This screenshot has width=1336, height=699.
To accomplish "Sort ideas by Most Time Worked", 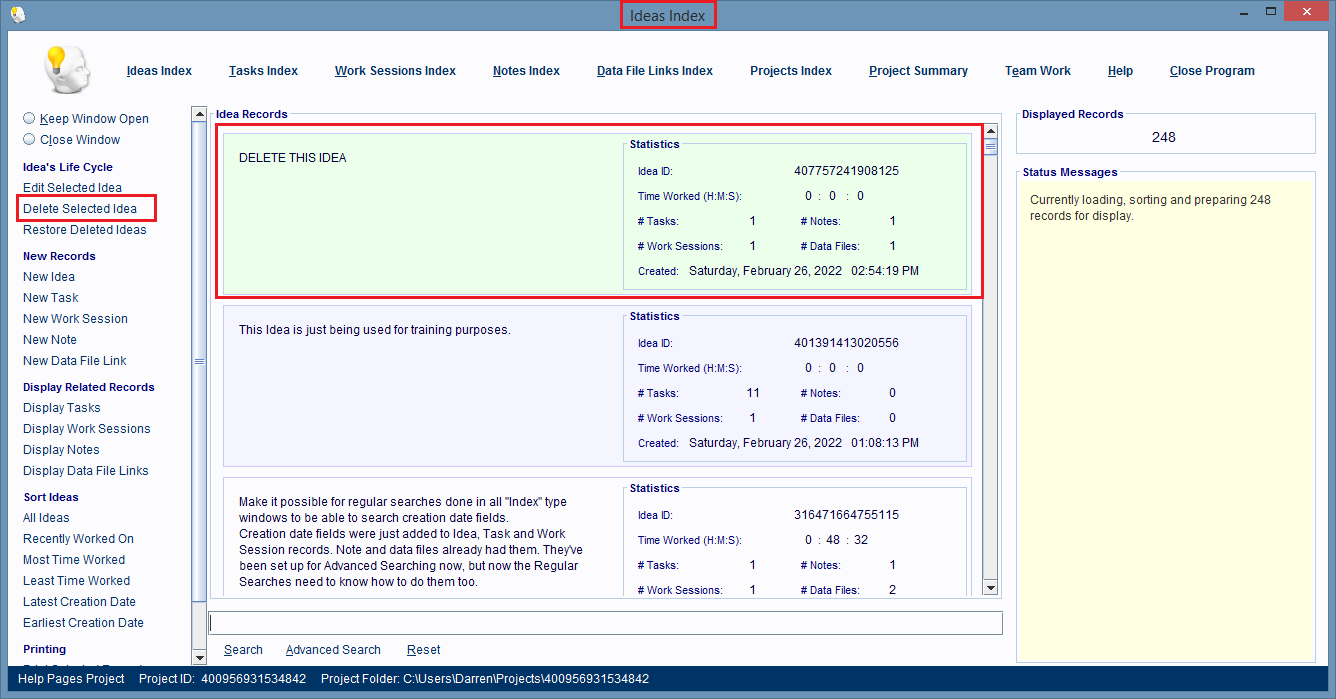I will 74,560.
